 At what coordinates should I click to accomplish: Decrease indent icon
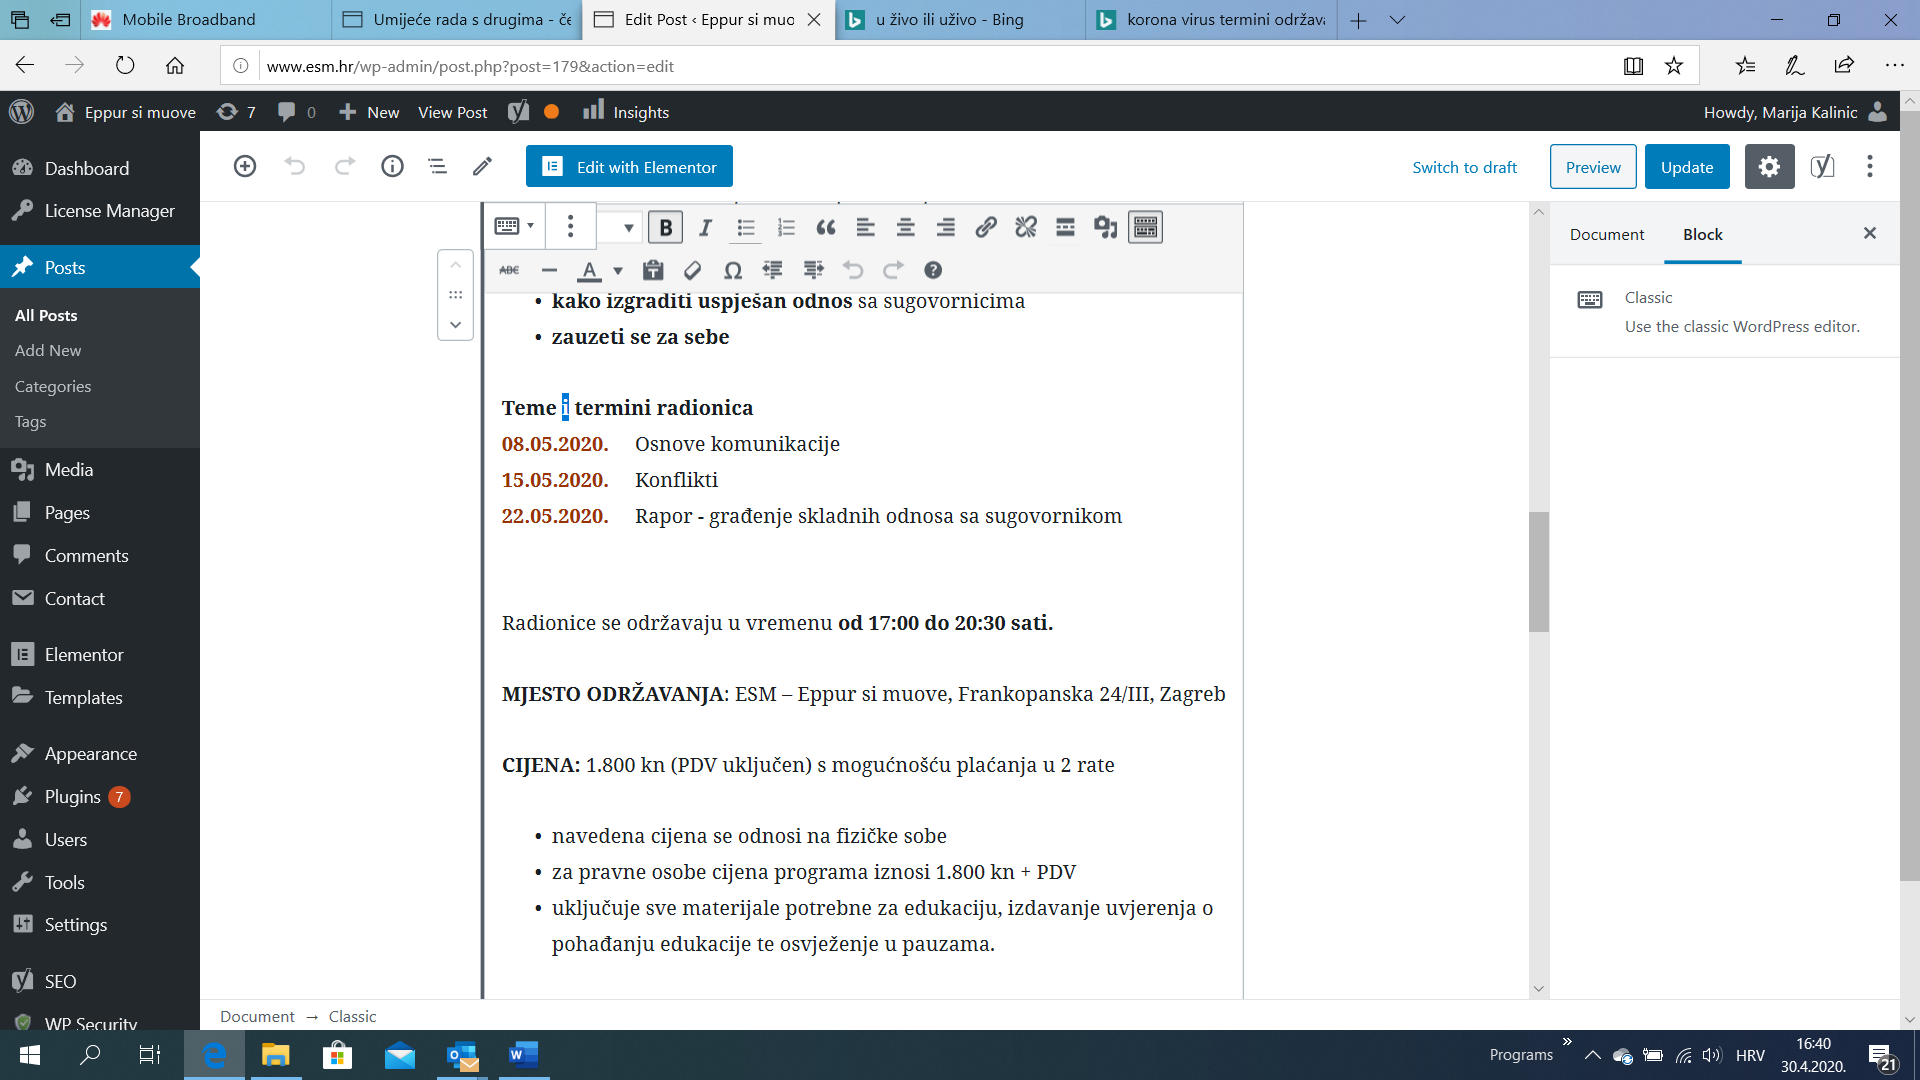772,270
